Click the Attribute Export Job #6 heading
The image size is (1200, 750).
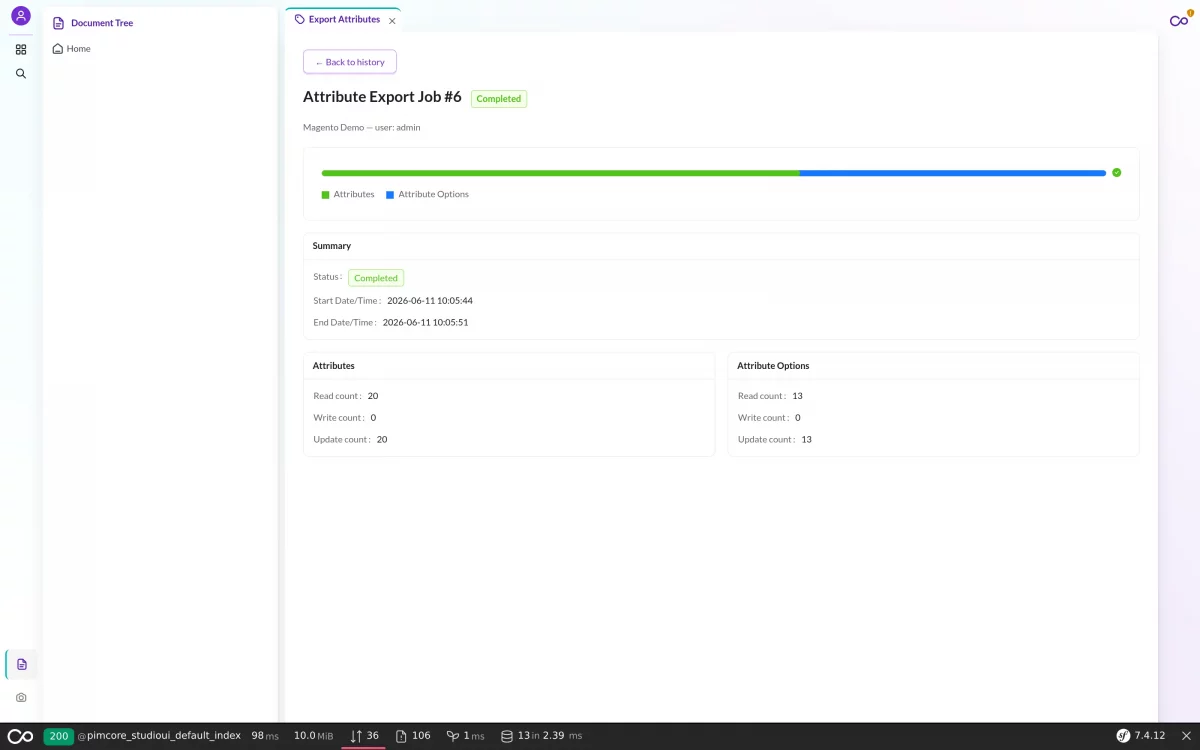[x=382, y=97]
